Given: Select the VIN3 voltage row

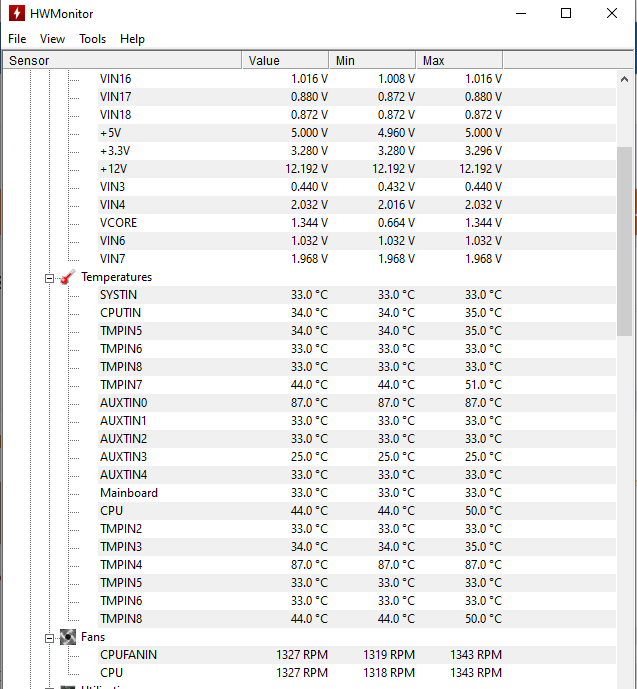Looking at the screenshot, I should [357, 187].
